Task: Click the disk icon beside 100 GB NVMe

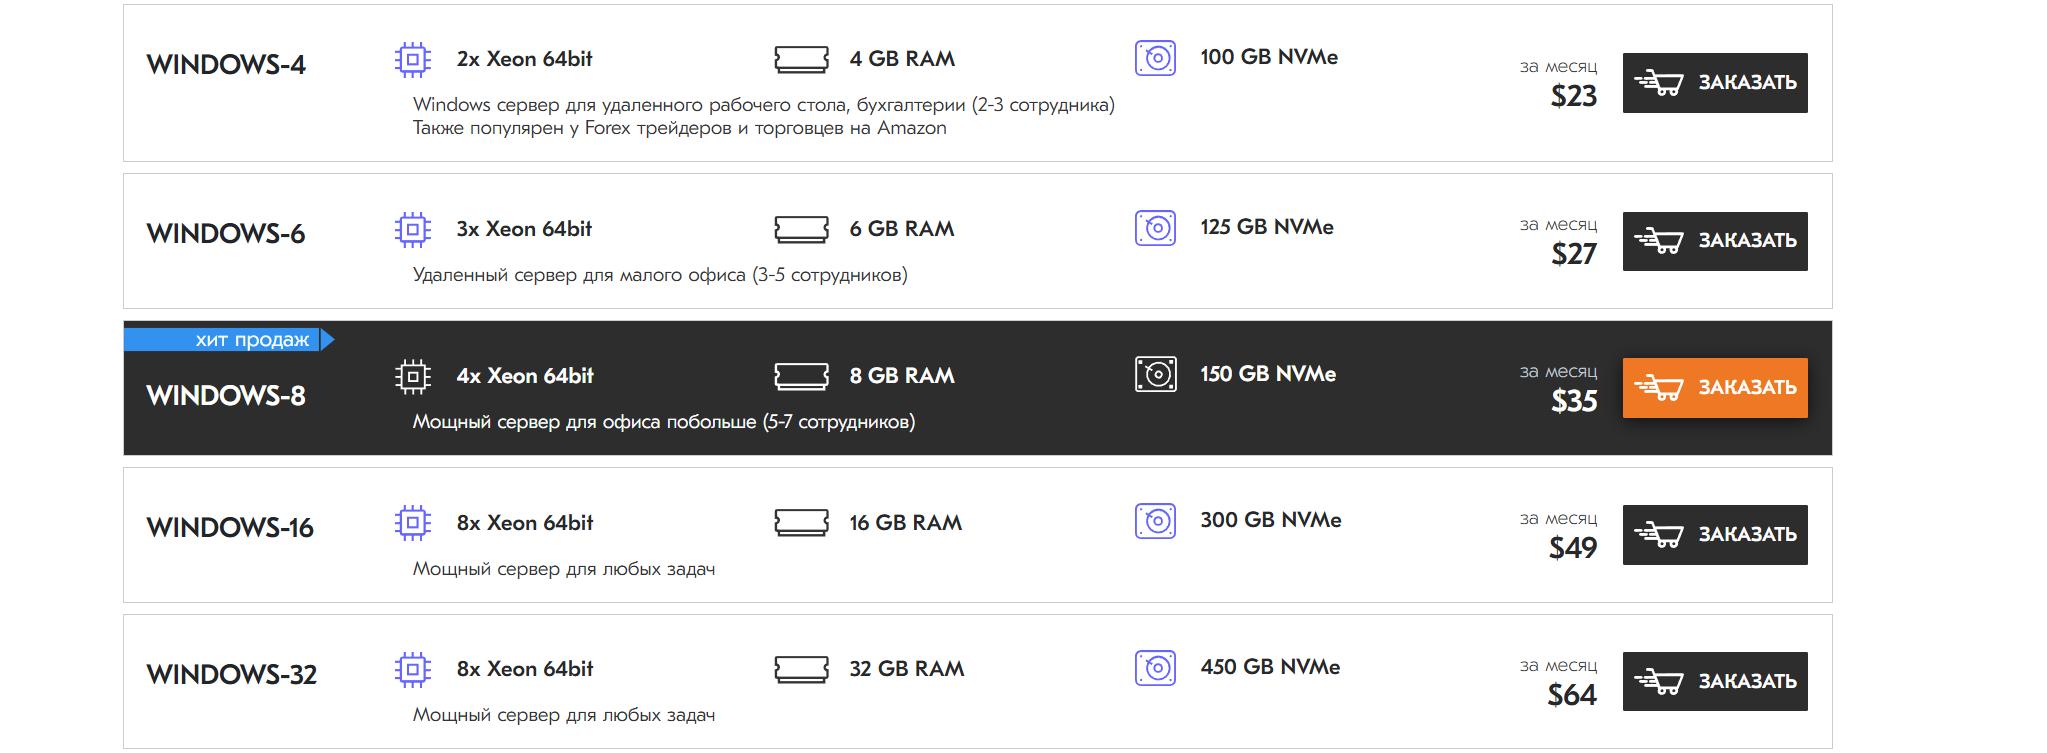Action: pos(1155,58)
